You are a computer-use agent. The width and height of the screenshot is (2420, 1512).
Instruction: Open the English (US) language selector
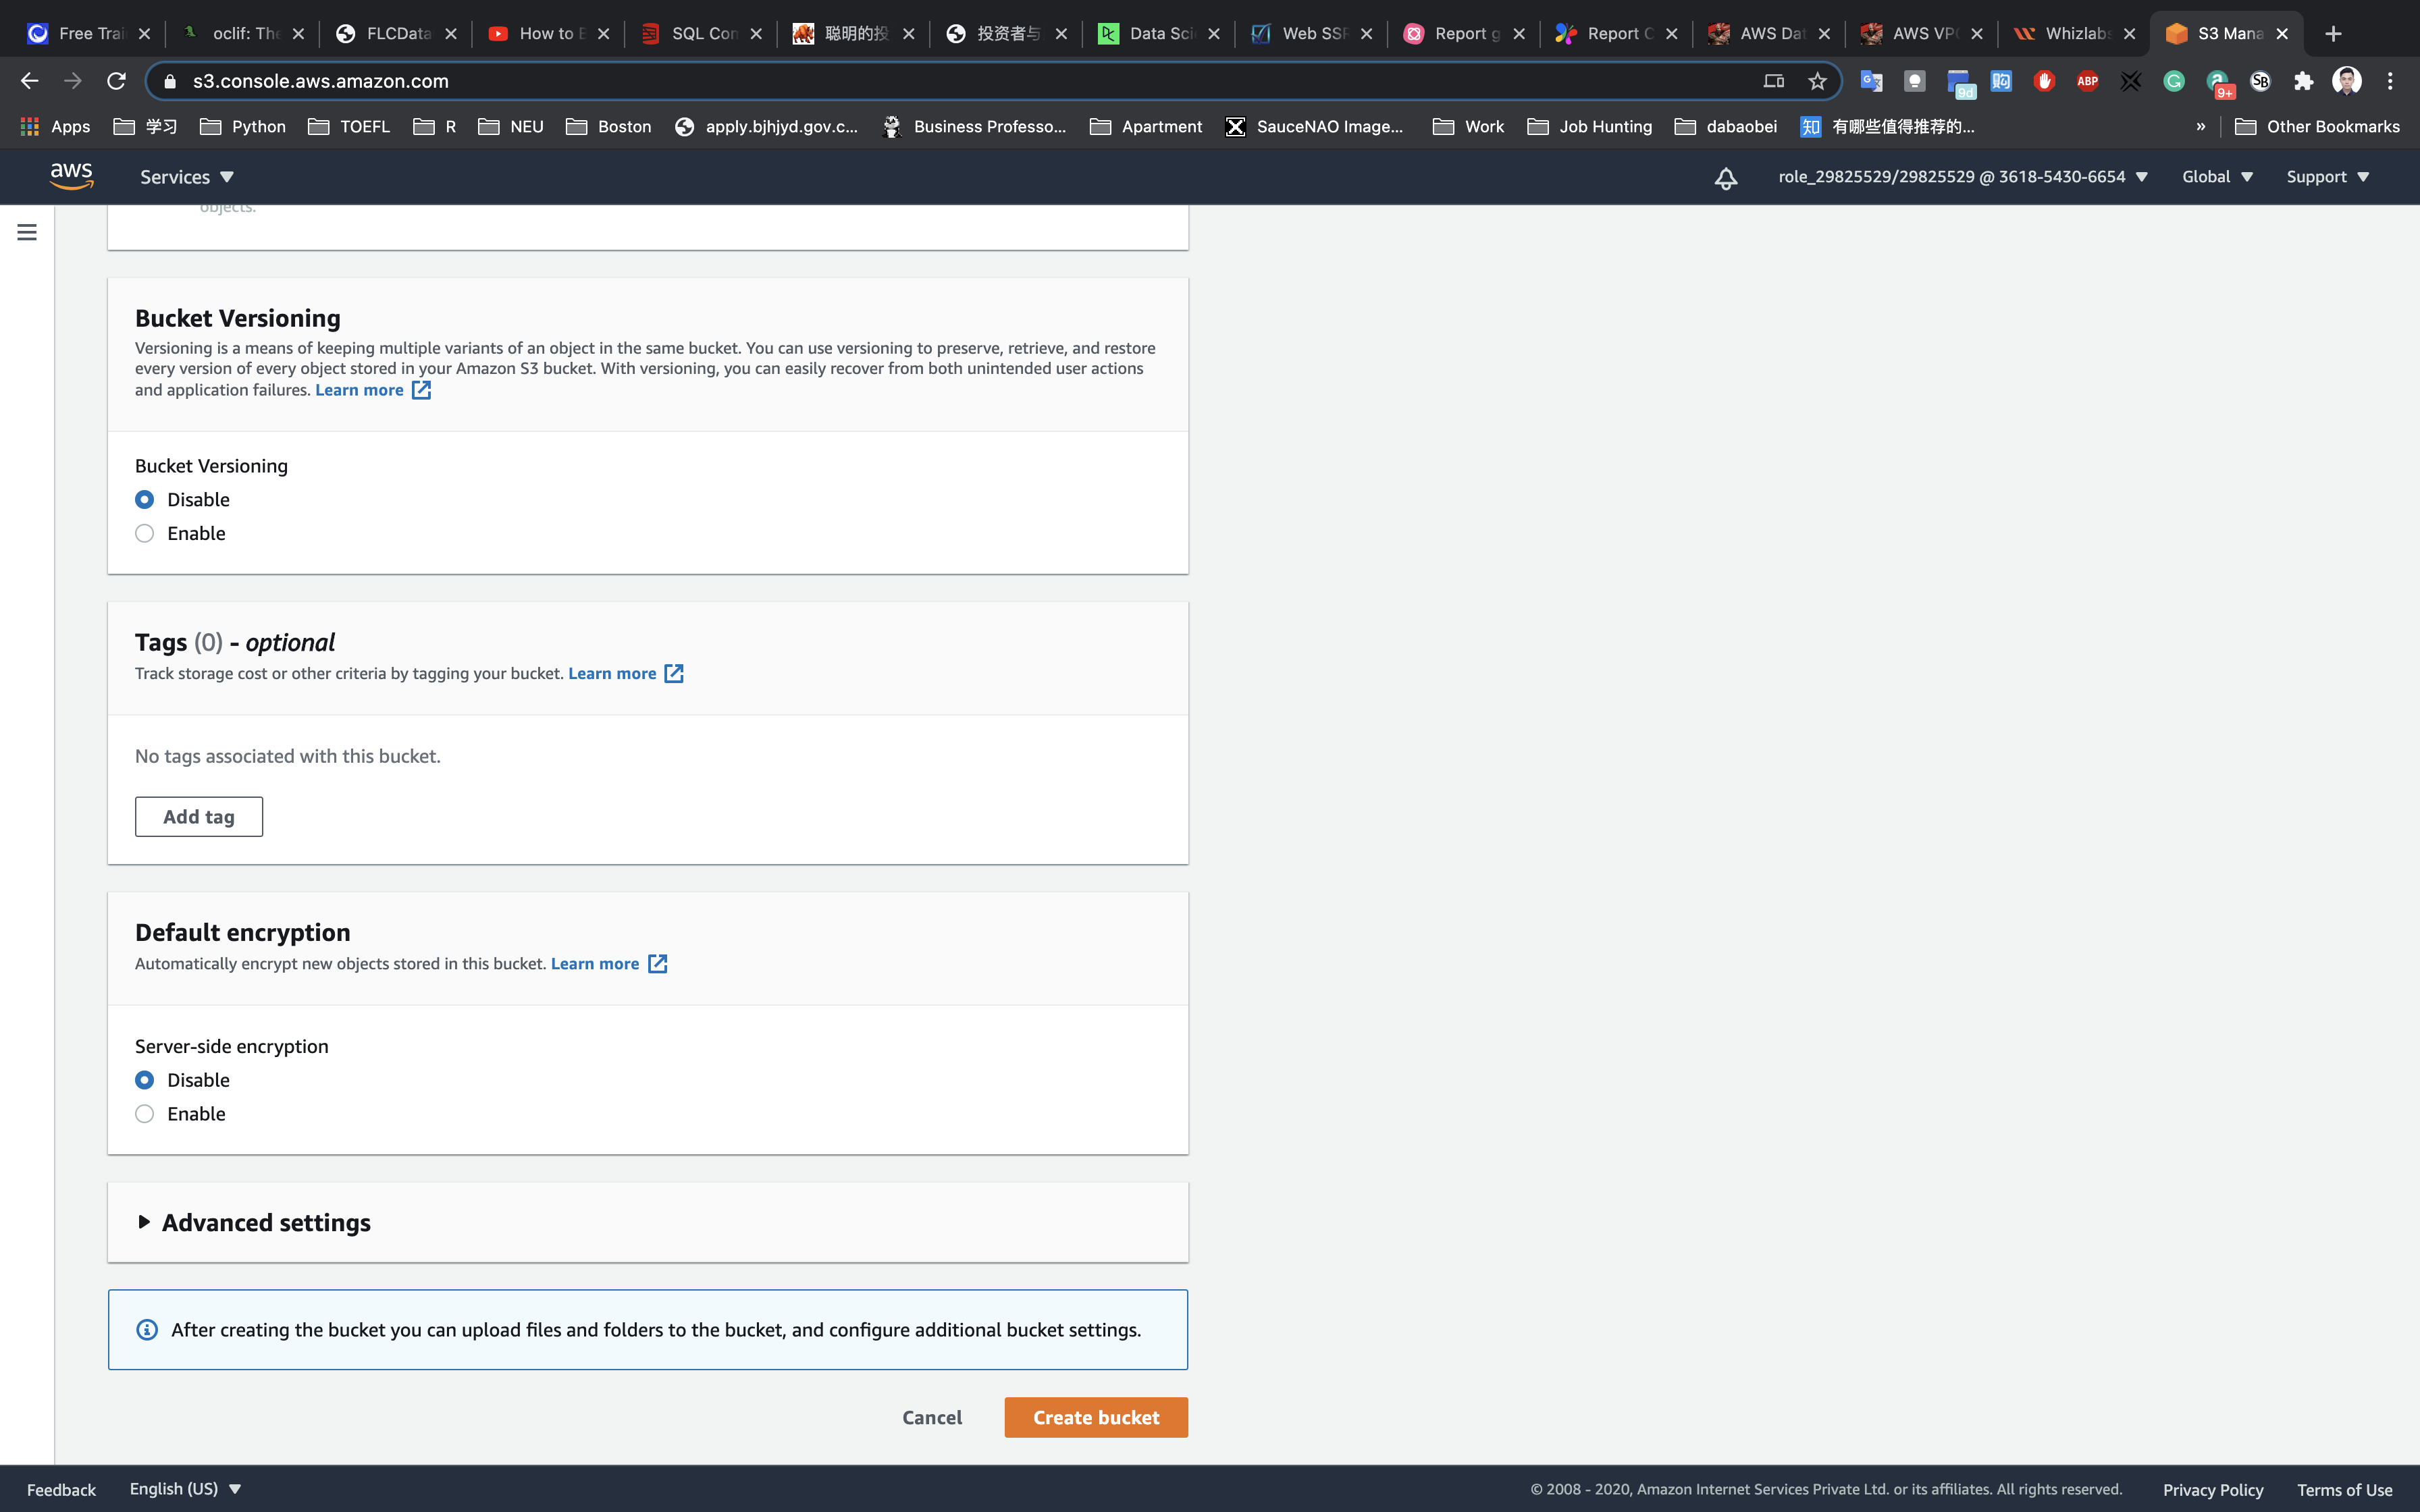[x=185, y=1488]
